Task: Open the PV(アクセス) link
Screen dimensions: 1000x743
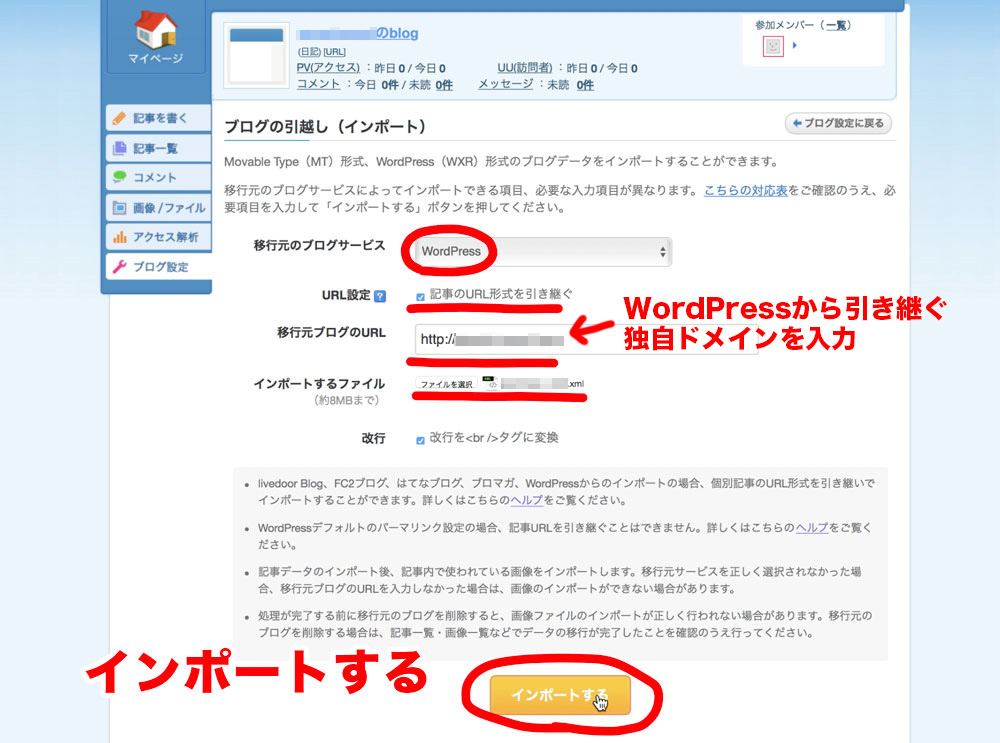Action: (x=327, y=68)
